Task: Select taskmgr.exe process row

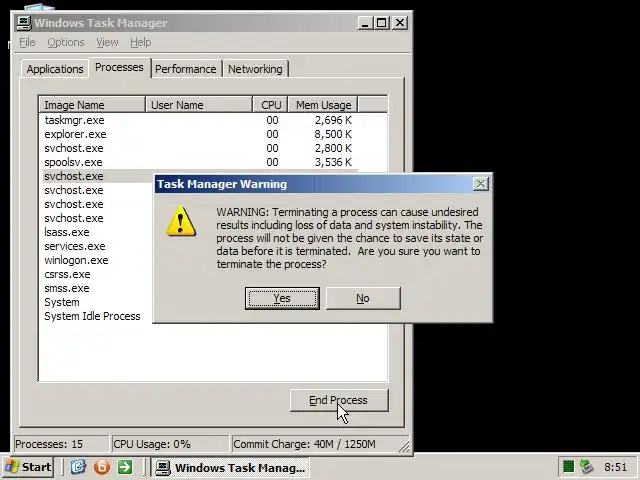Action: (x=200, y=120)
